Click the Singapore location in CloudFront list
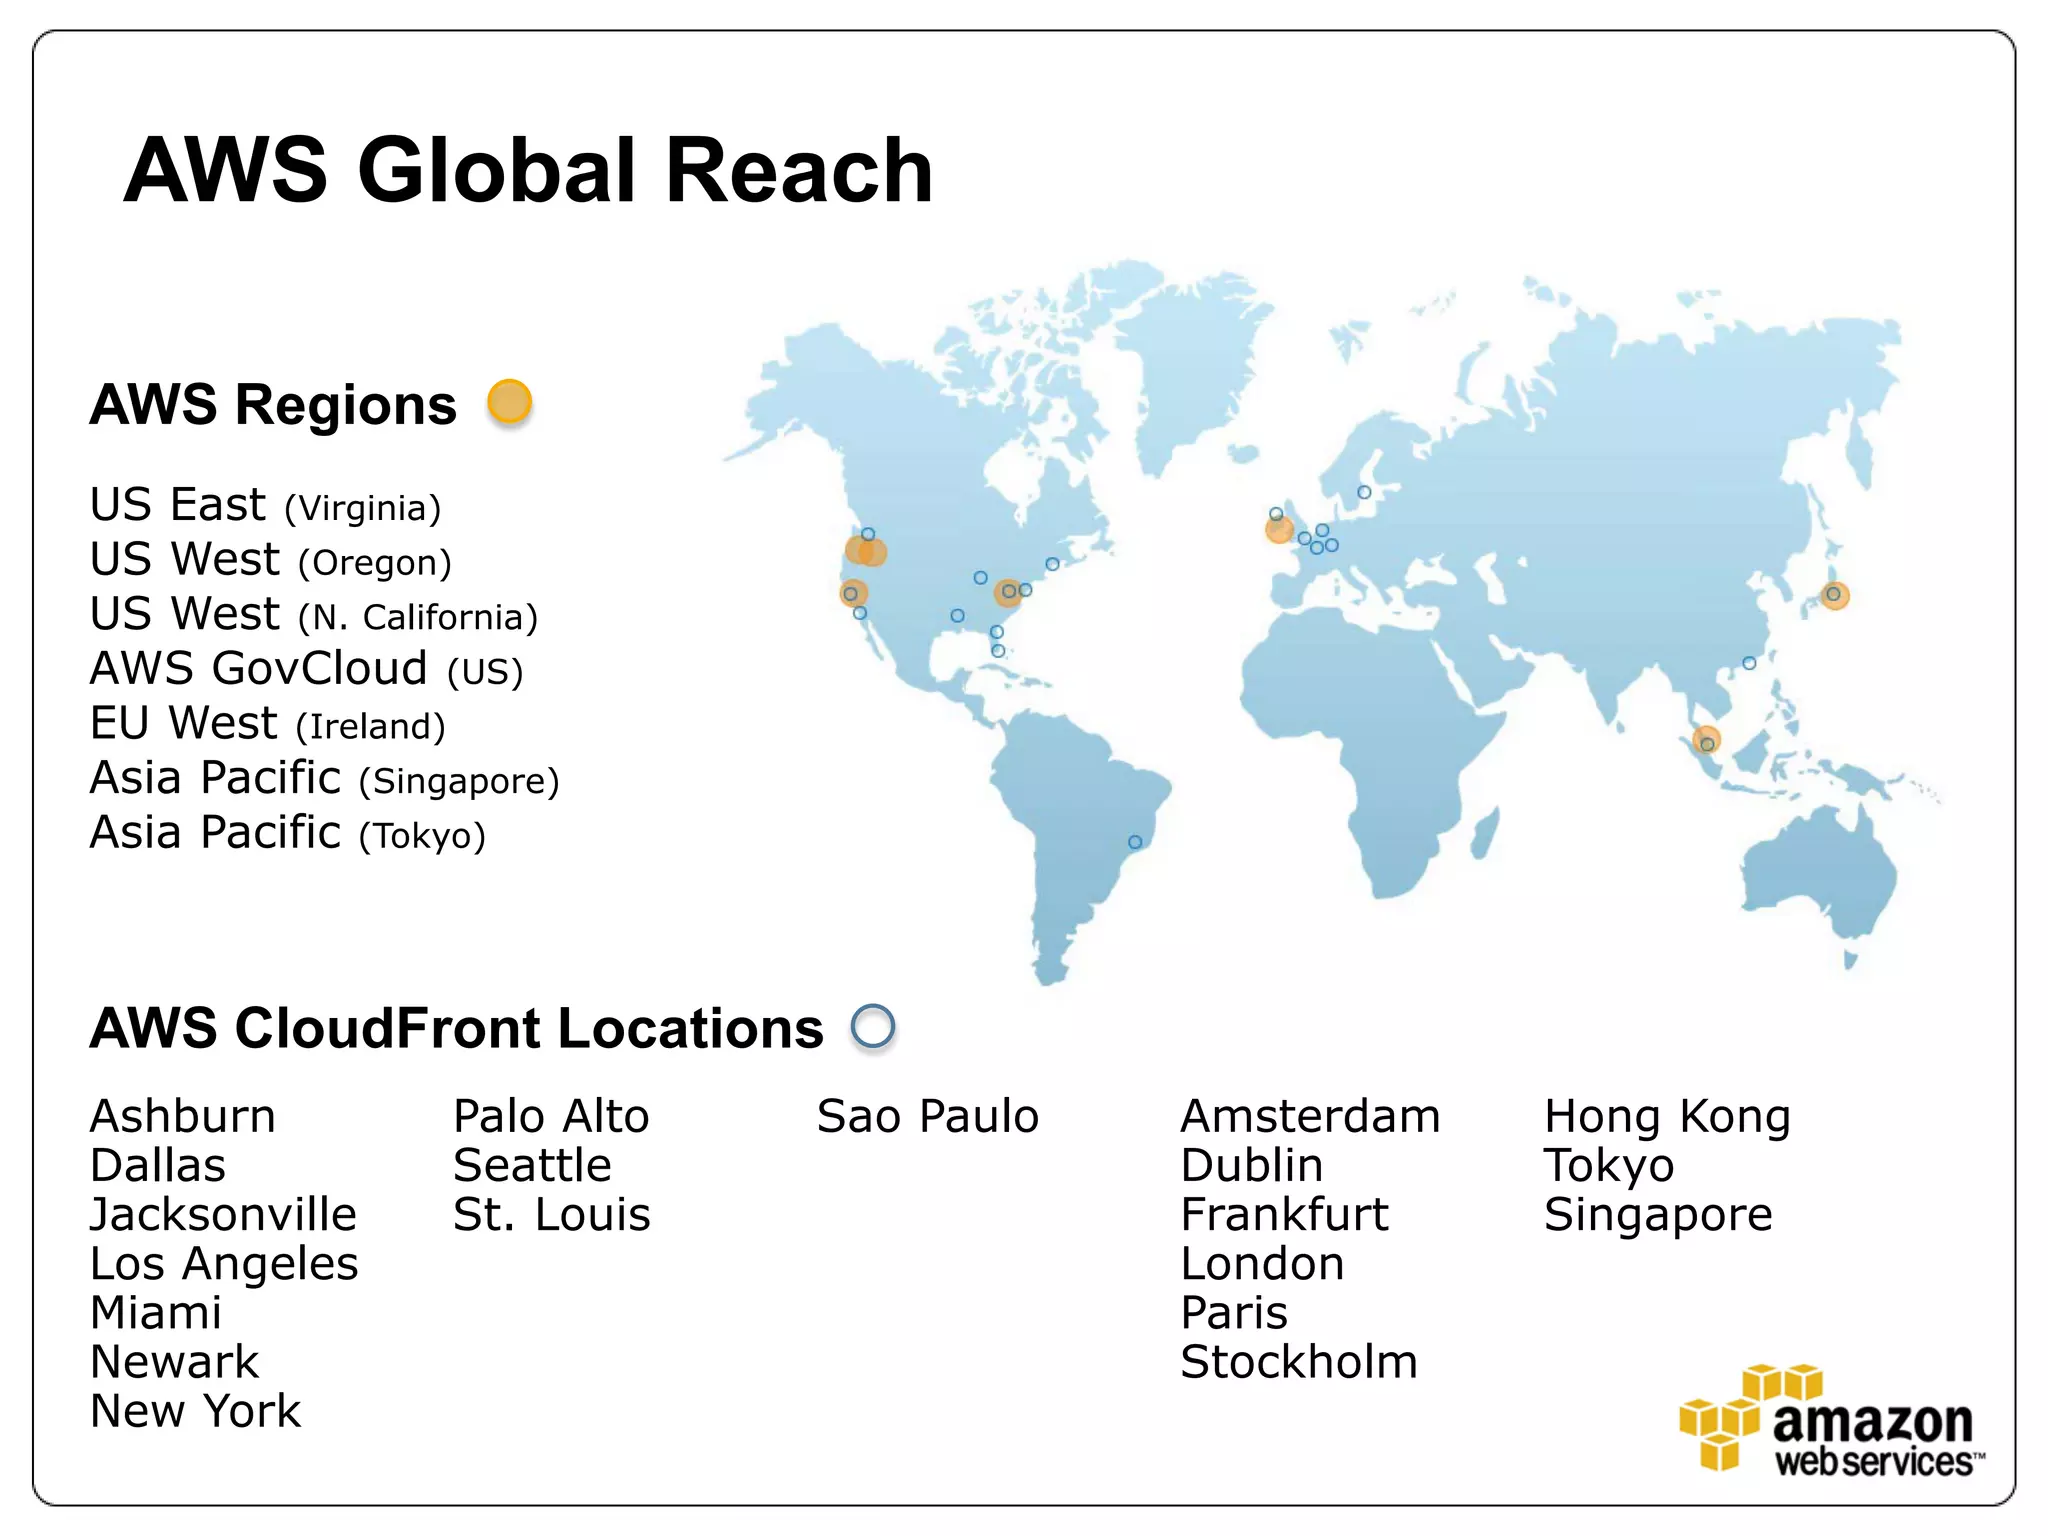Viewport: 2048px width, 1536px height. pyautogui.click(x=1658, y=1216)
